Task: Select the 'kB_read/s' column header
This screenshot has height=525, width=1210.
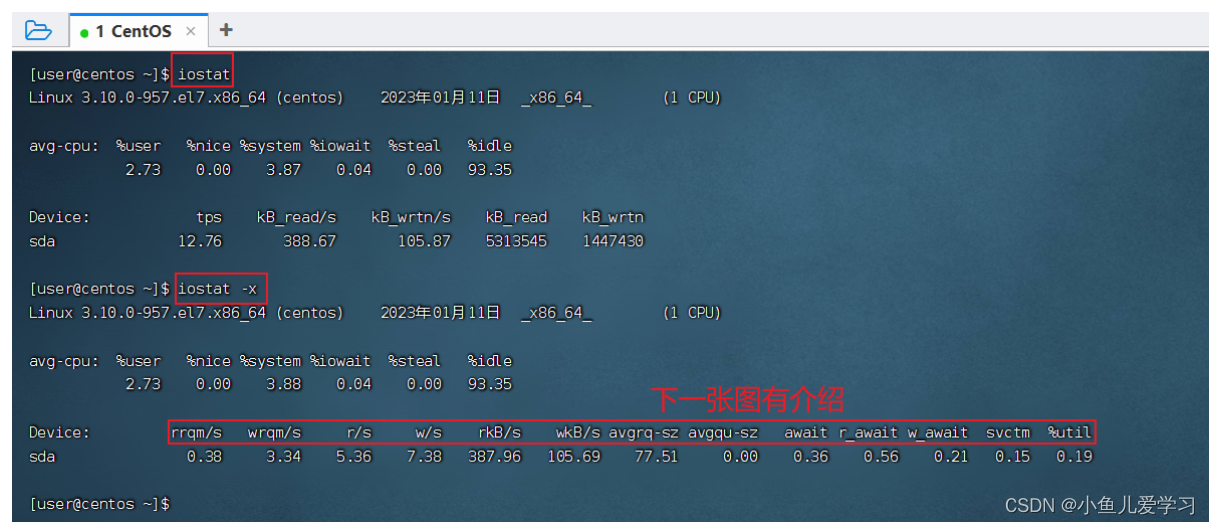Action: click(296, 217)
